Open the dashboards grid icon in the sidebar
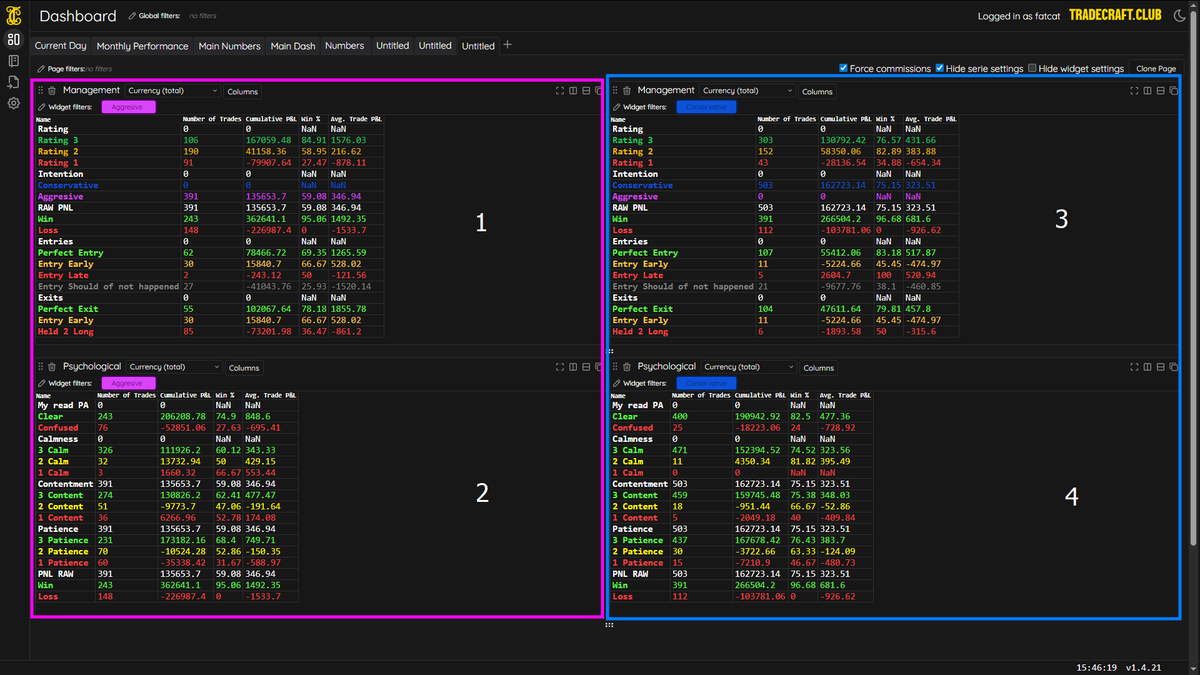Viewport: 1200px width, 675px height. pos(13,39)
